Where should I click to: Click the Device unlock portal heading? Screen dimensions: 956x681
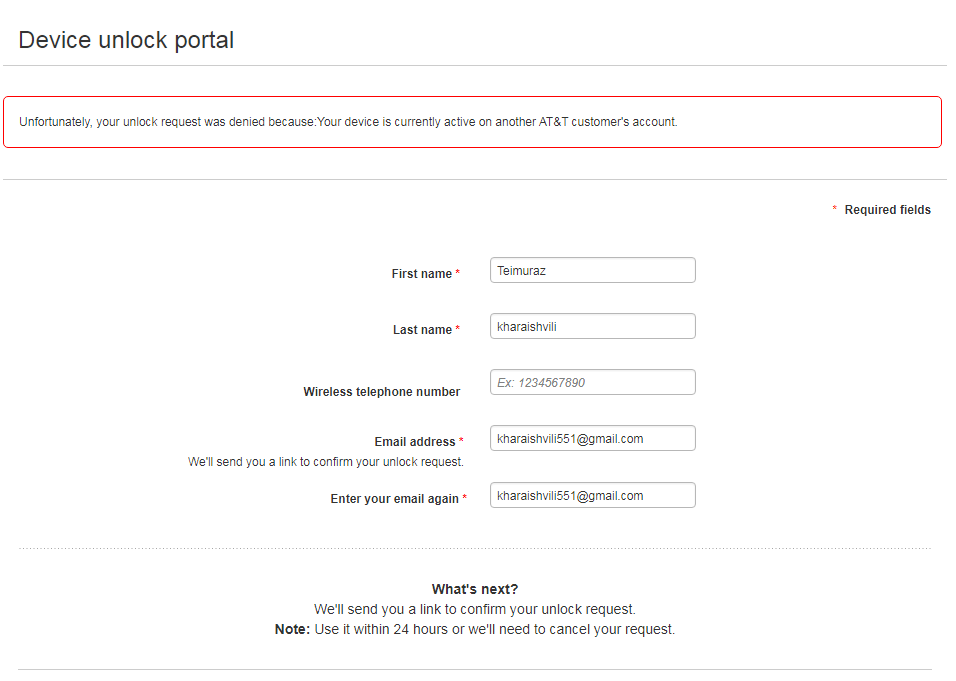click(x=126, y=40)
